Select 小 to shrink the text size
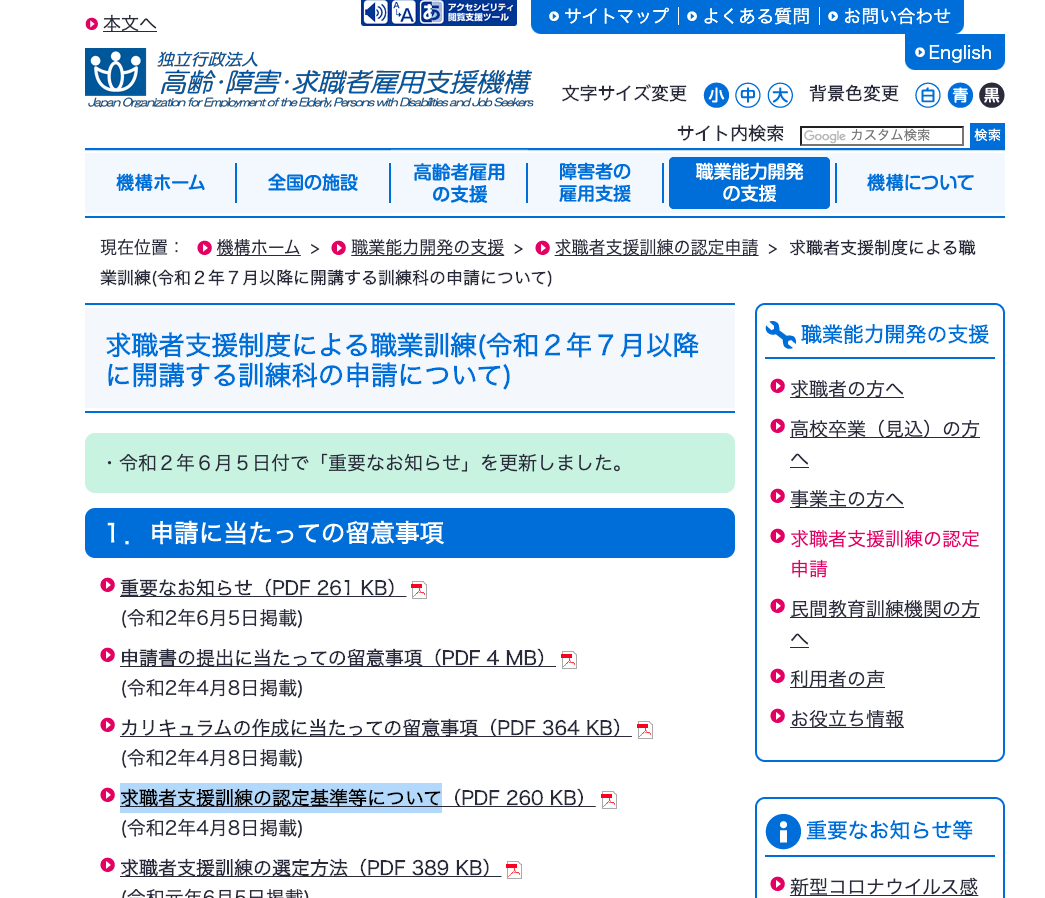The image size is (1045, 898). (x=717, y=95)
